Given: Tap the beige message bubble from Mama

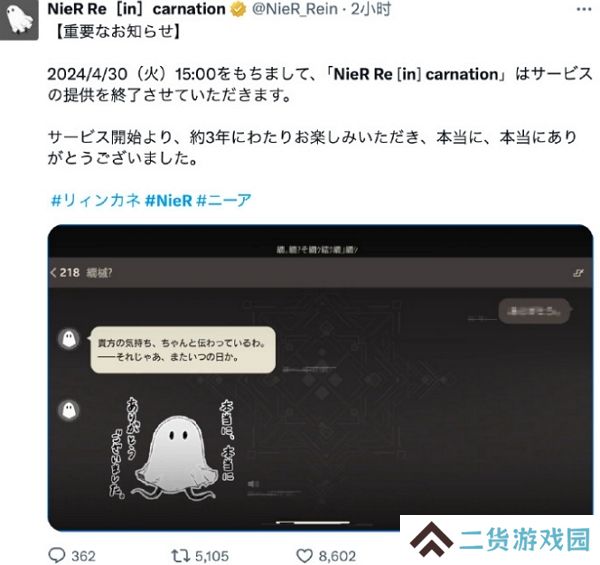Looking at the screenshot, I should pos(183,350).
